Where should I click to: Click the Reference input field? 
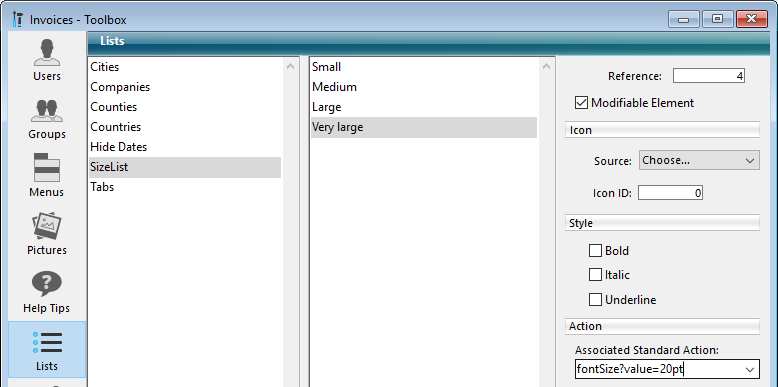pyautogui.click(x=709, y=76)
